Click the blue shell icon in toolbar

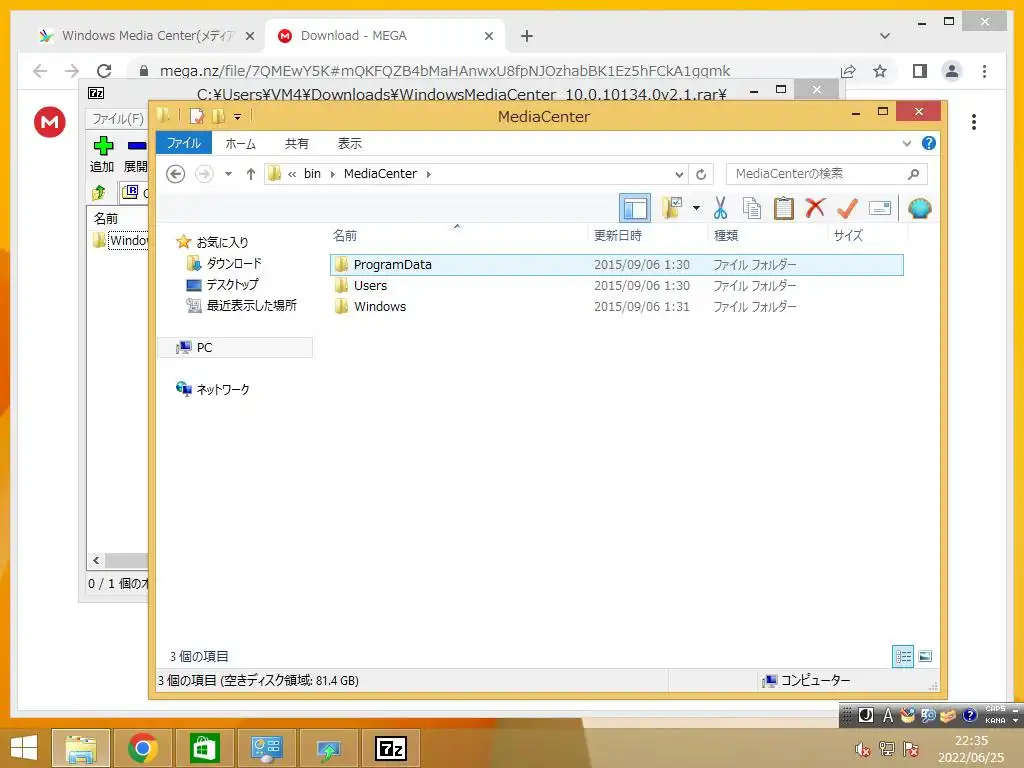click(919, 208)
